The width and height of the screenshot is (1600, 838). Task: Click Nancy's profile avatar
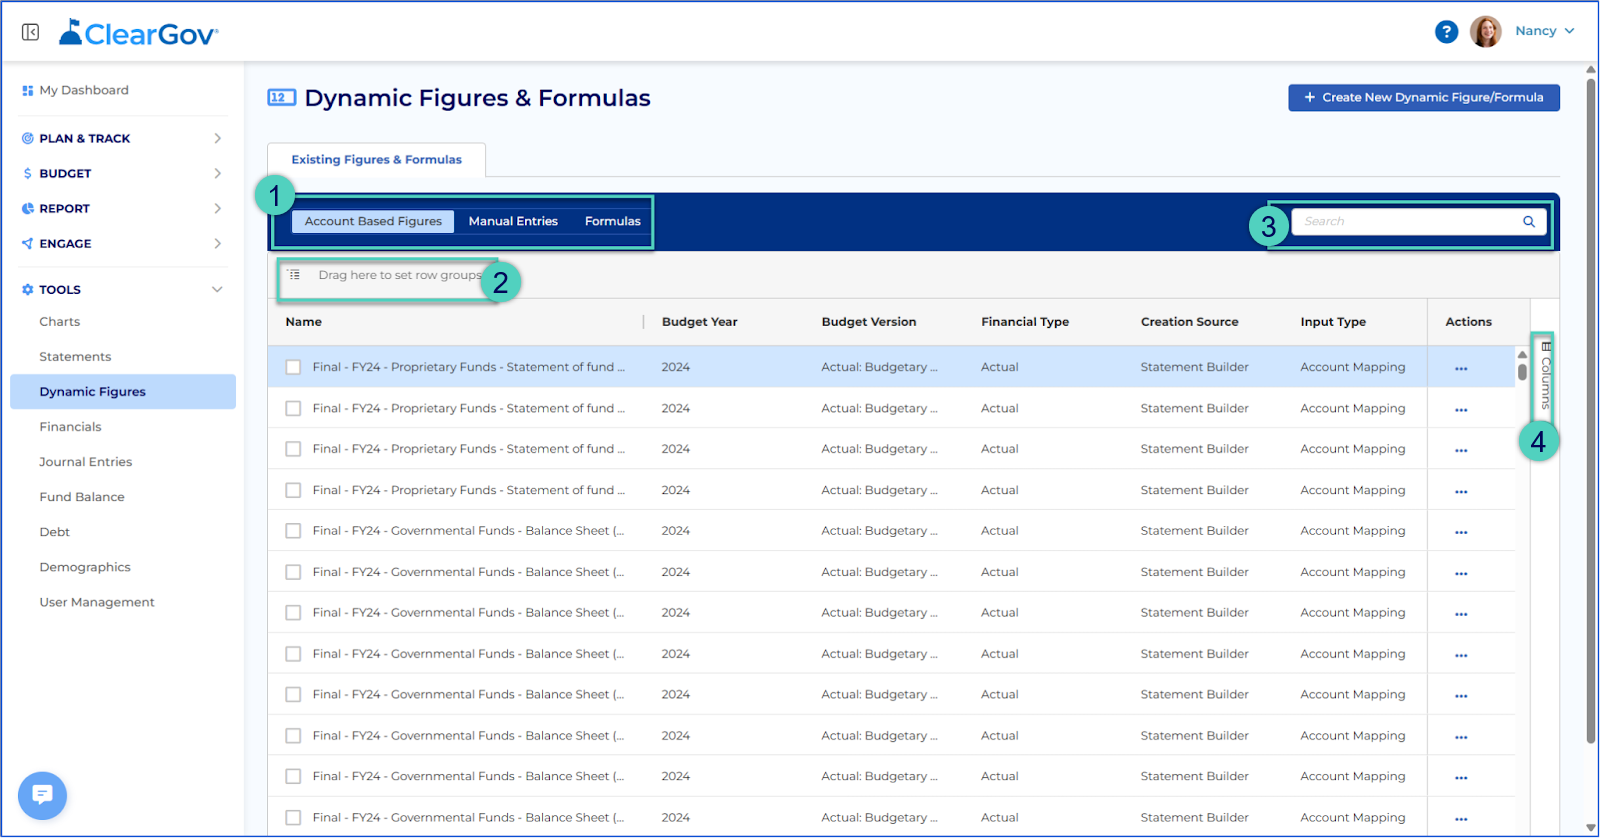pos(1485,32)
